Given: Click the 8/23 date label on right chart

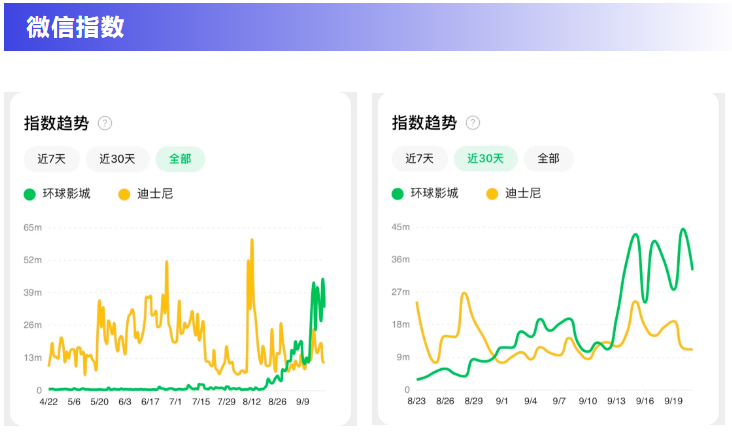Looking at the screenshot, I should 417,401.
